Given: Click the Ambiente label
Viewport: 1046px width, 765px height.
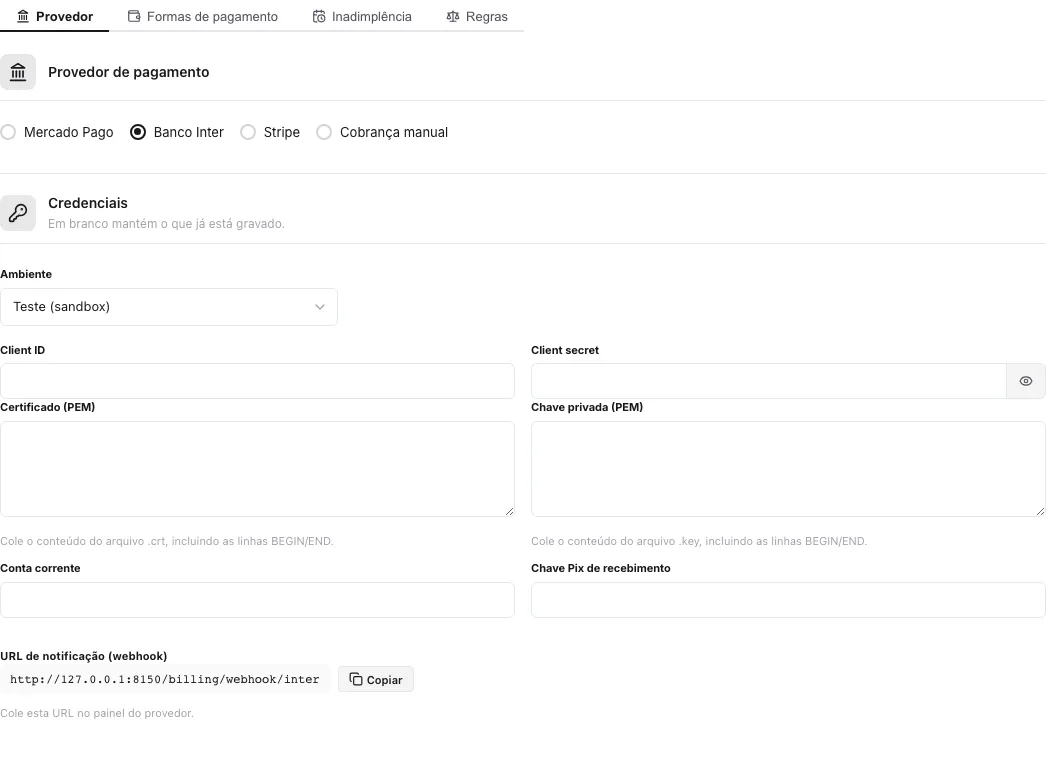Looking at the screenshot, I should 26,274.
